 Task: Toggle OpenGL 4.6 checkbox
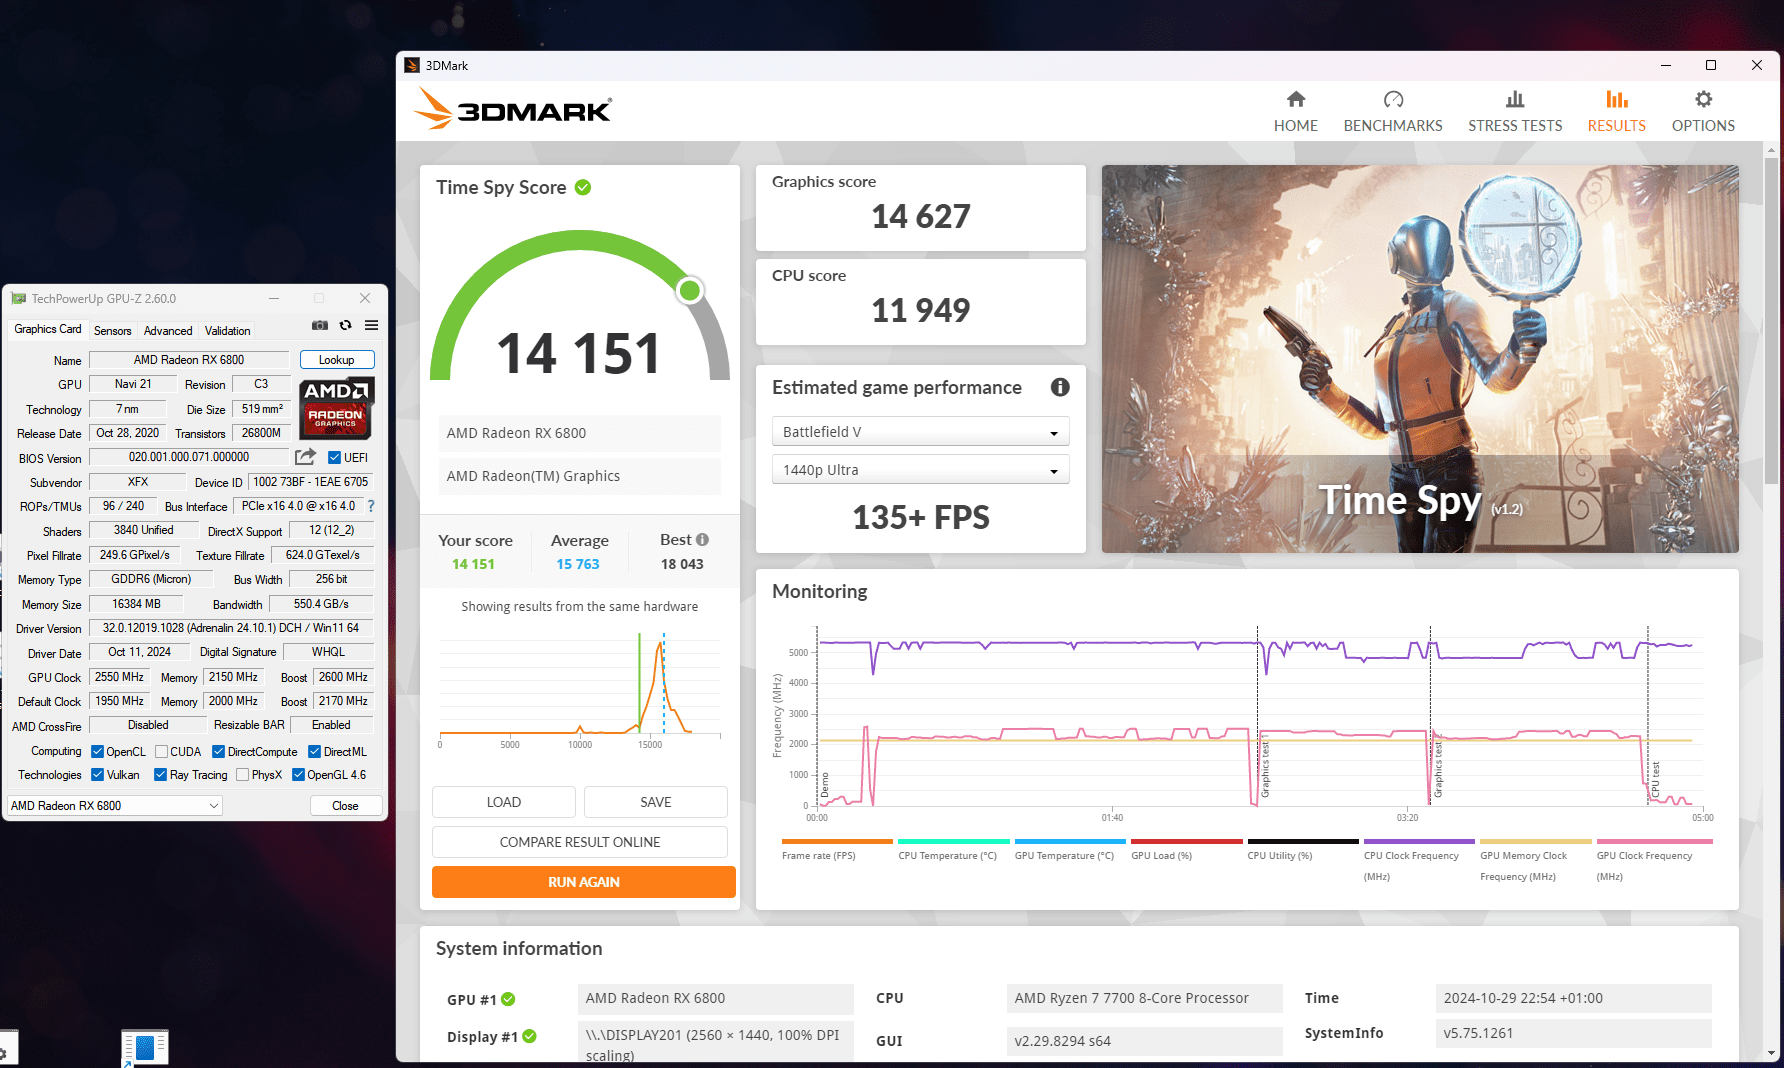click(x=298, y=775)
